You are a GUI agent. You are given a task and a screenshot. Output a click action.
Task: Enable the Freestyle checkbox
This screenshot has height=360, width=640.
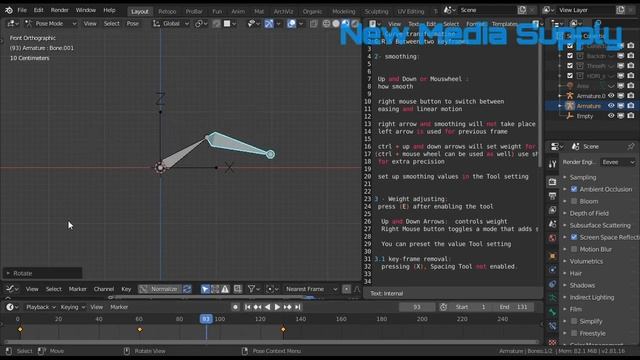[574, 333]
